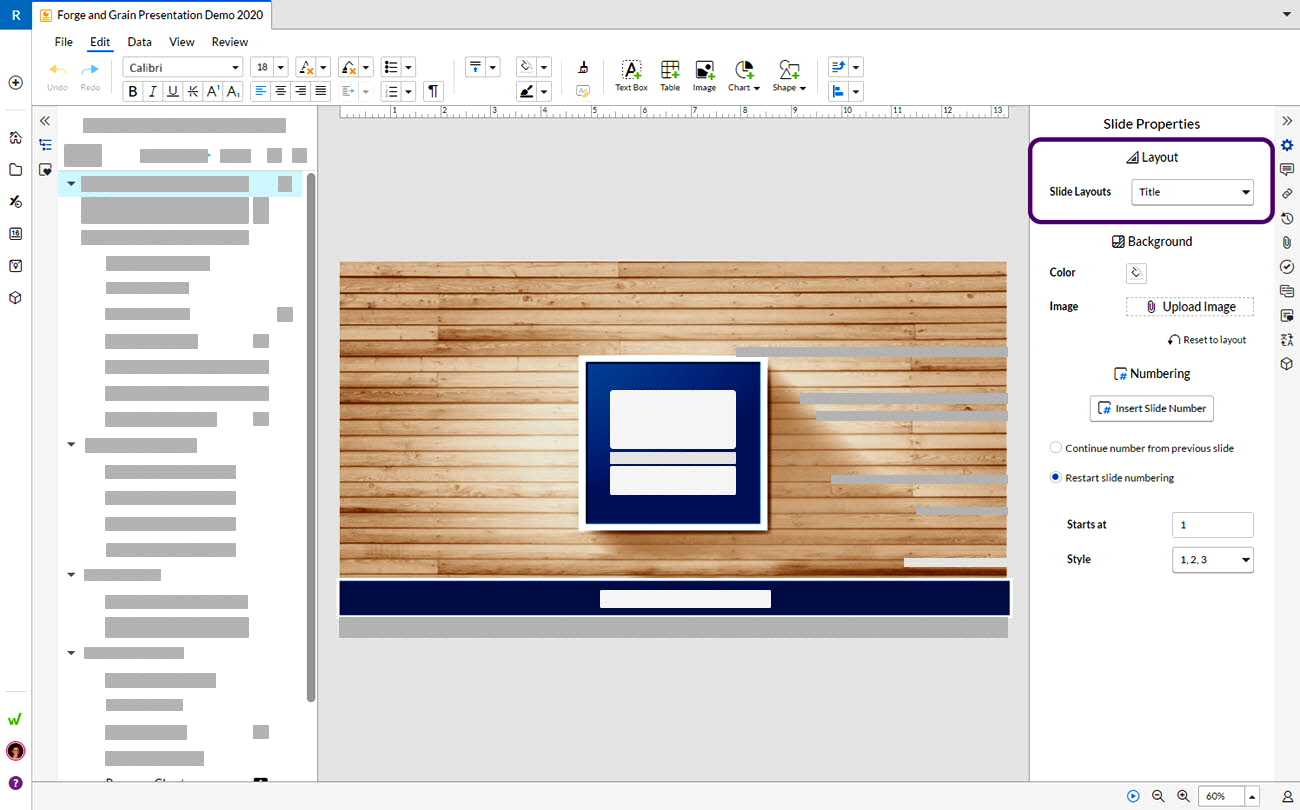Open the font name Calibri dropdown
Image resolution: width=1300 pixels, height=810 pixels.
183,67
